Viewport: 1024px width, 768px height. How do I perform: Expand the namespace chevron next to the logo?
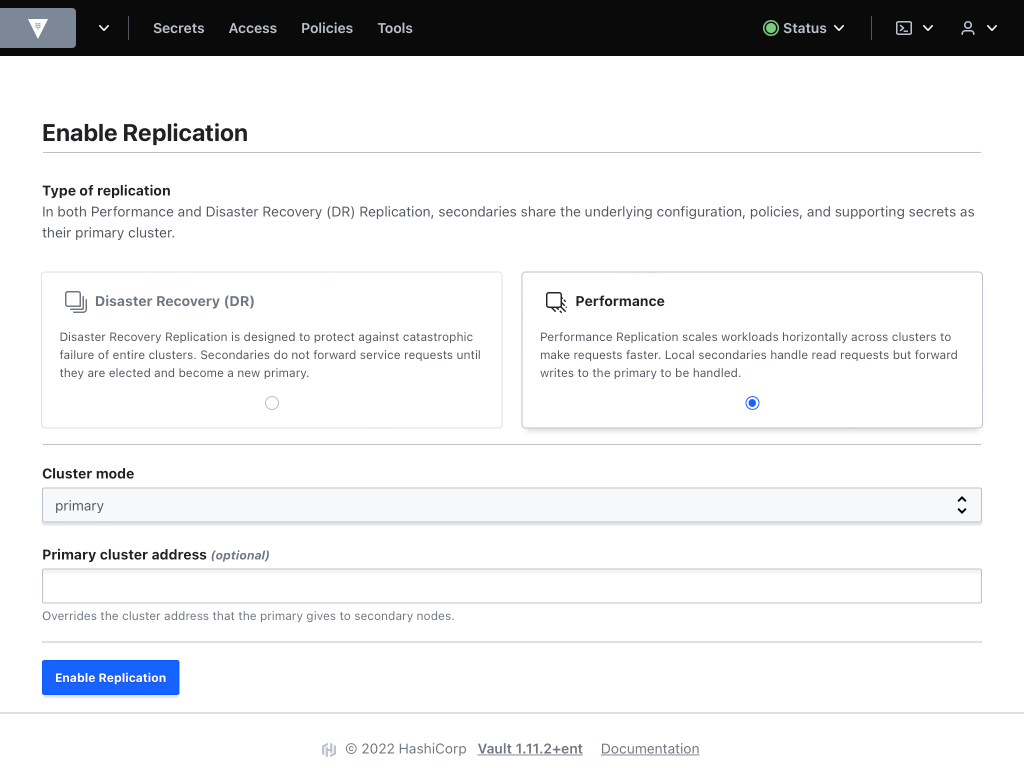[104, 28]
